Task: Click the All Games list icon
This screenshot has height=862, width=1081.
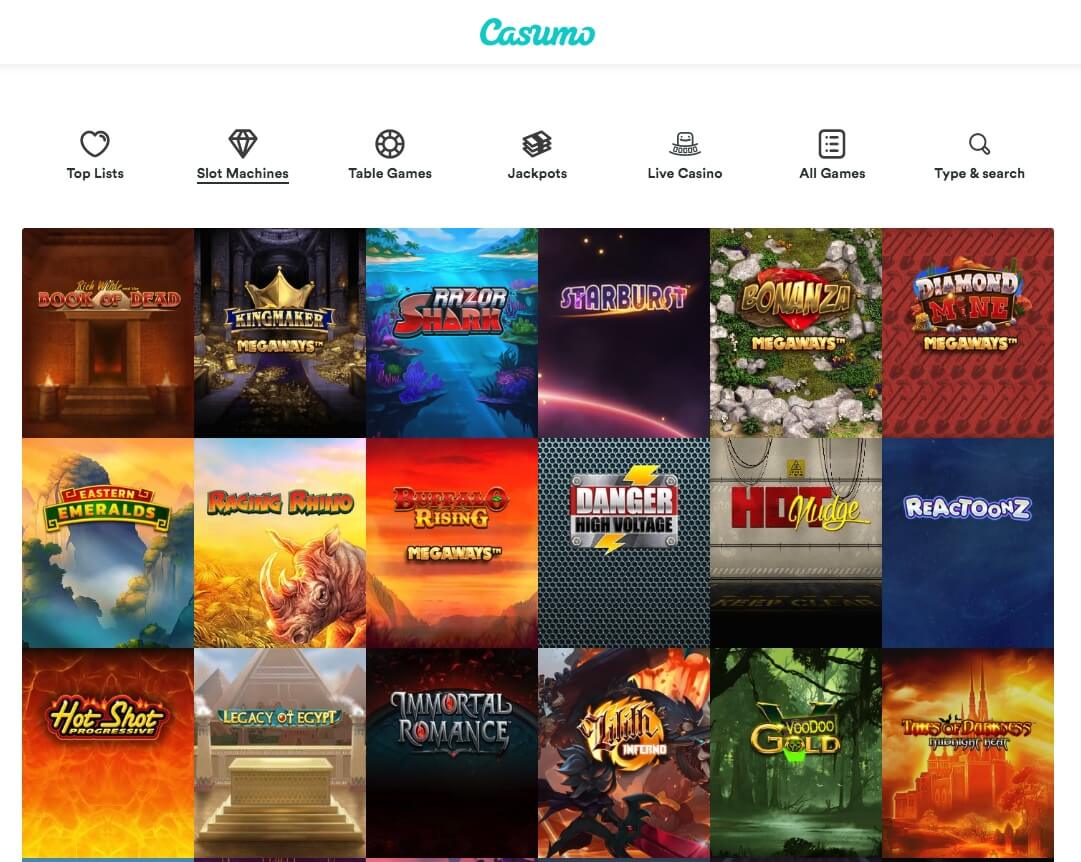Action: (x=832, y=143)
